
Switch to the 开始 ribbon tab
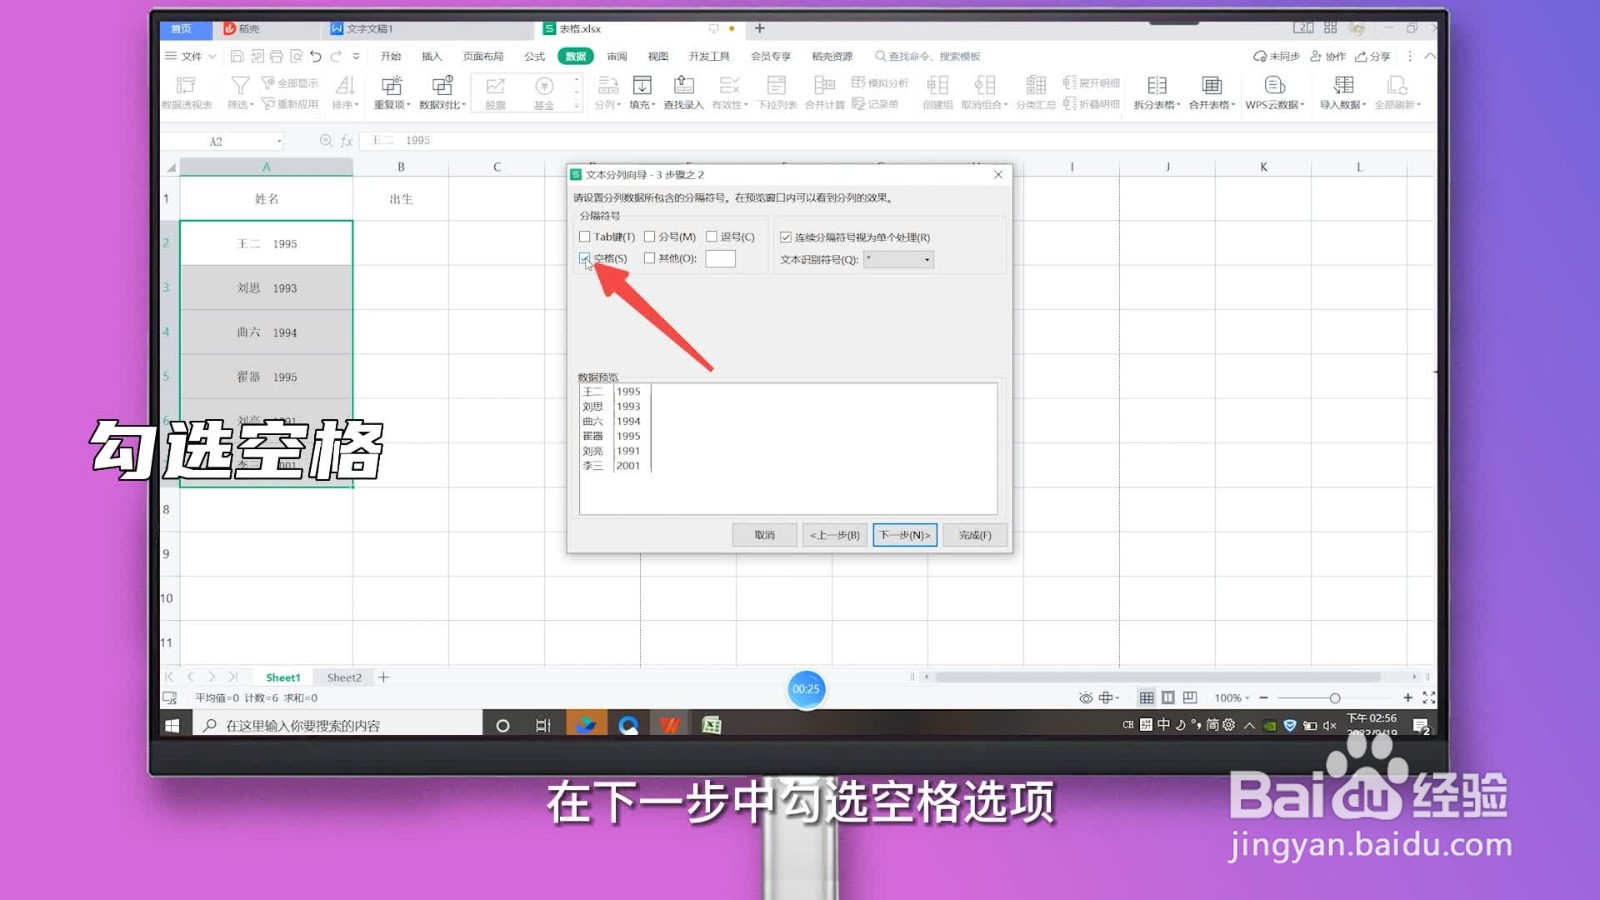point(391,56)
